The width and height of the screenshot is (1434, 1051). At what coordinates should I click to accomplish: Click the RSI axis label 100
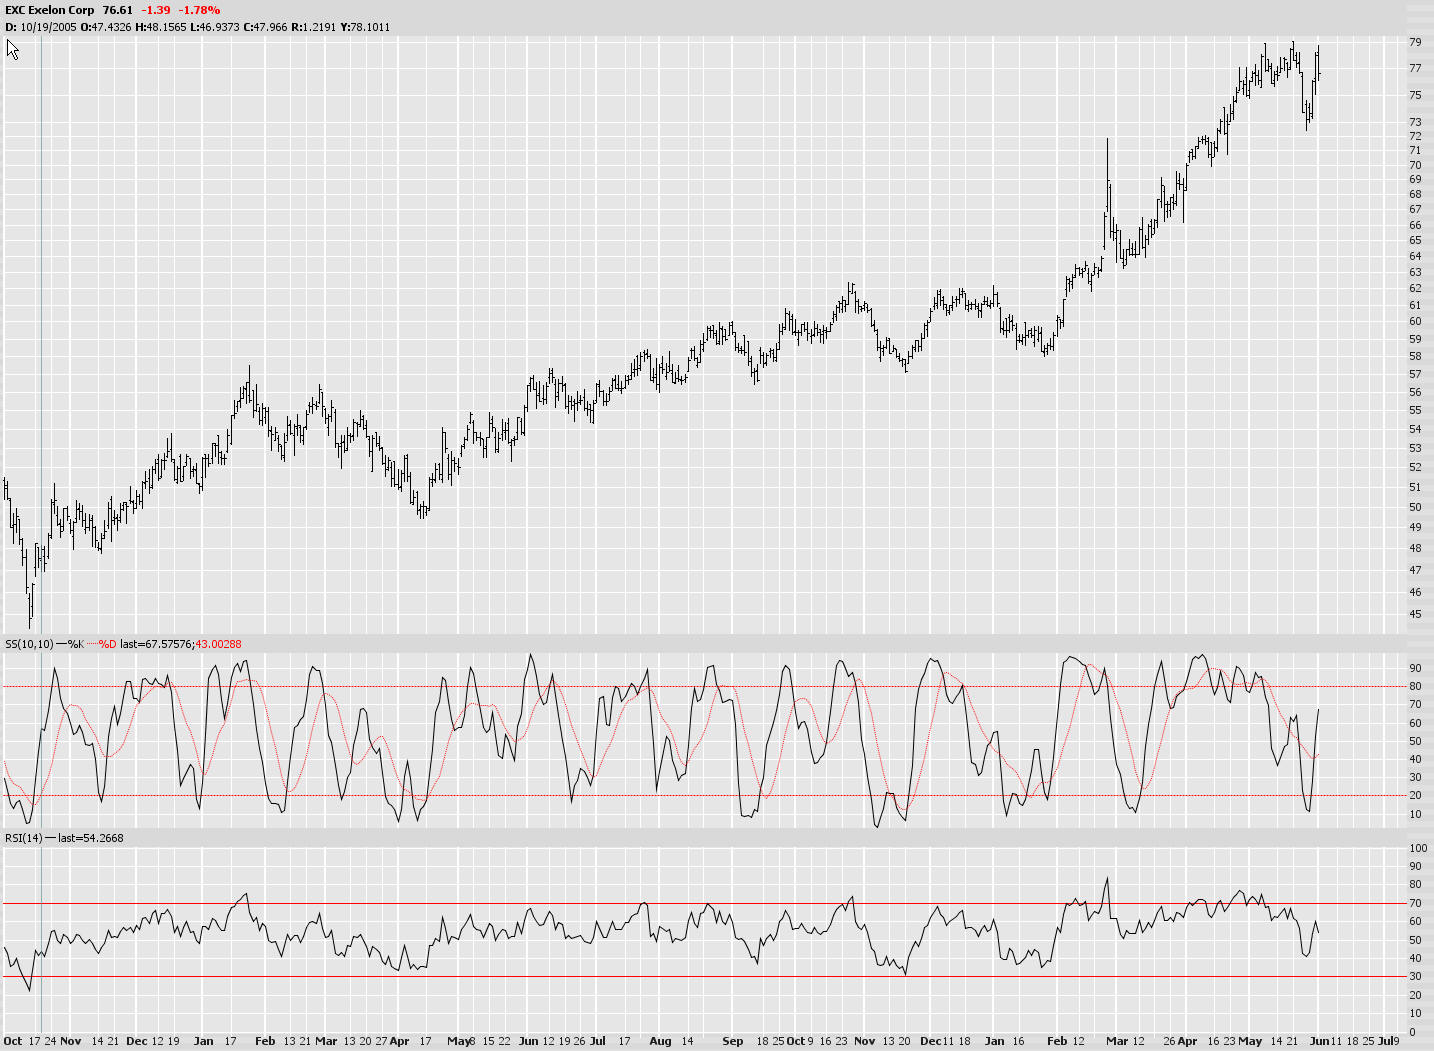(x=1418, y=848)
